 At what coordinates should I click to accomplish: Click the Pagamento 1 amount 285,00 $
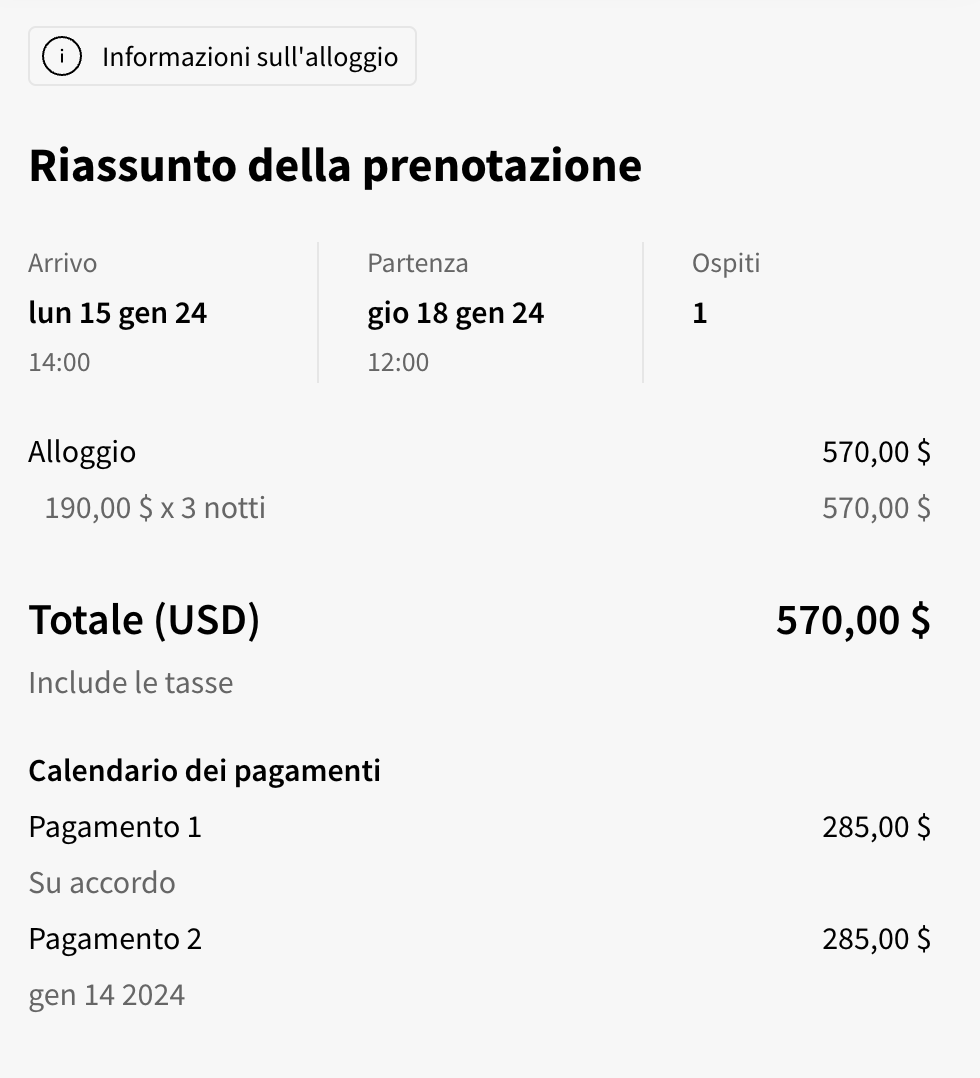click(x=876, y=827)
